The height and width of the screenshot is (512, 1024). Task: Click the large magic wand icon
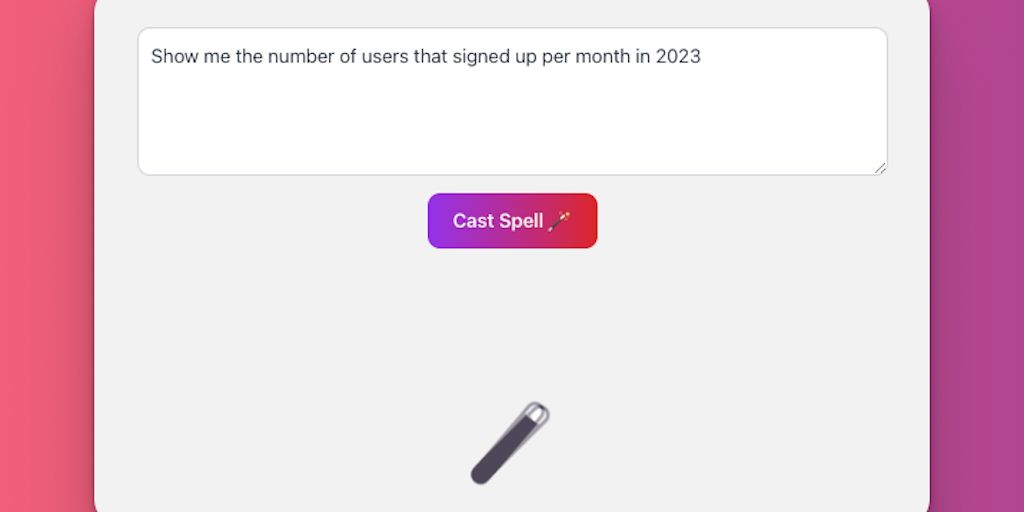510,444
